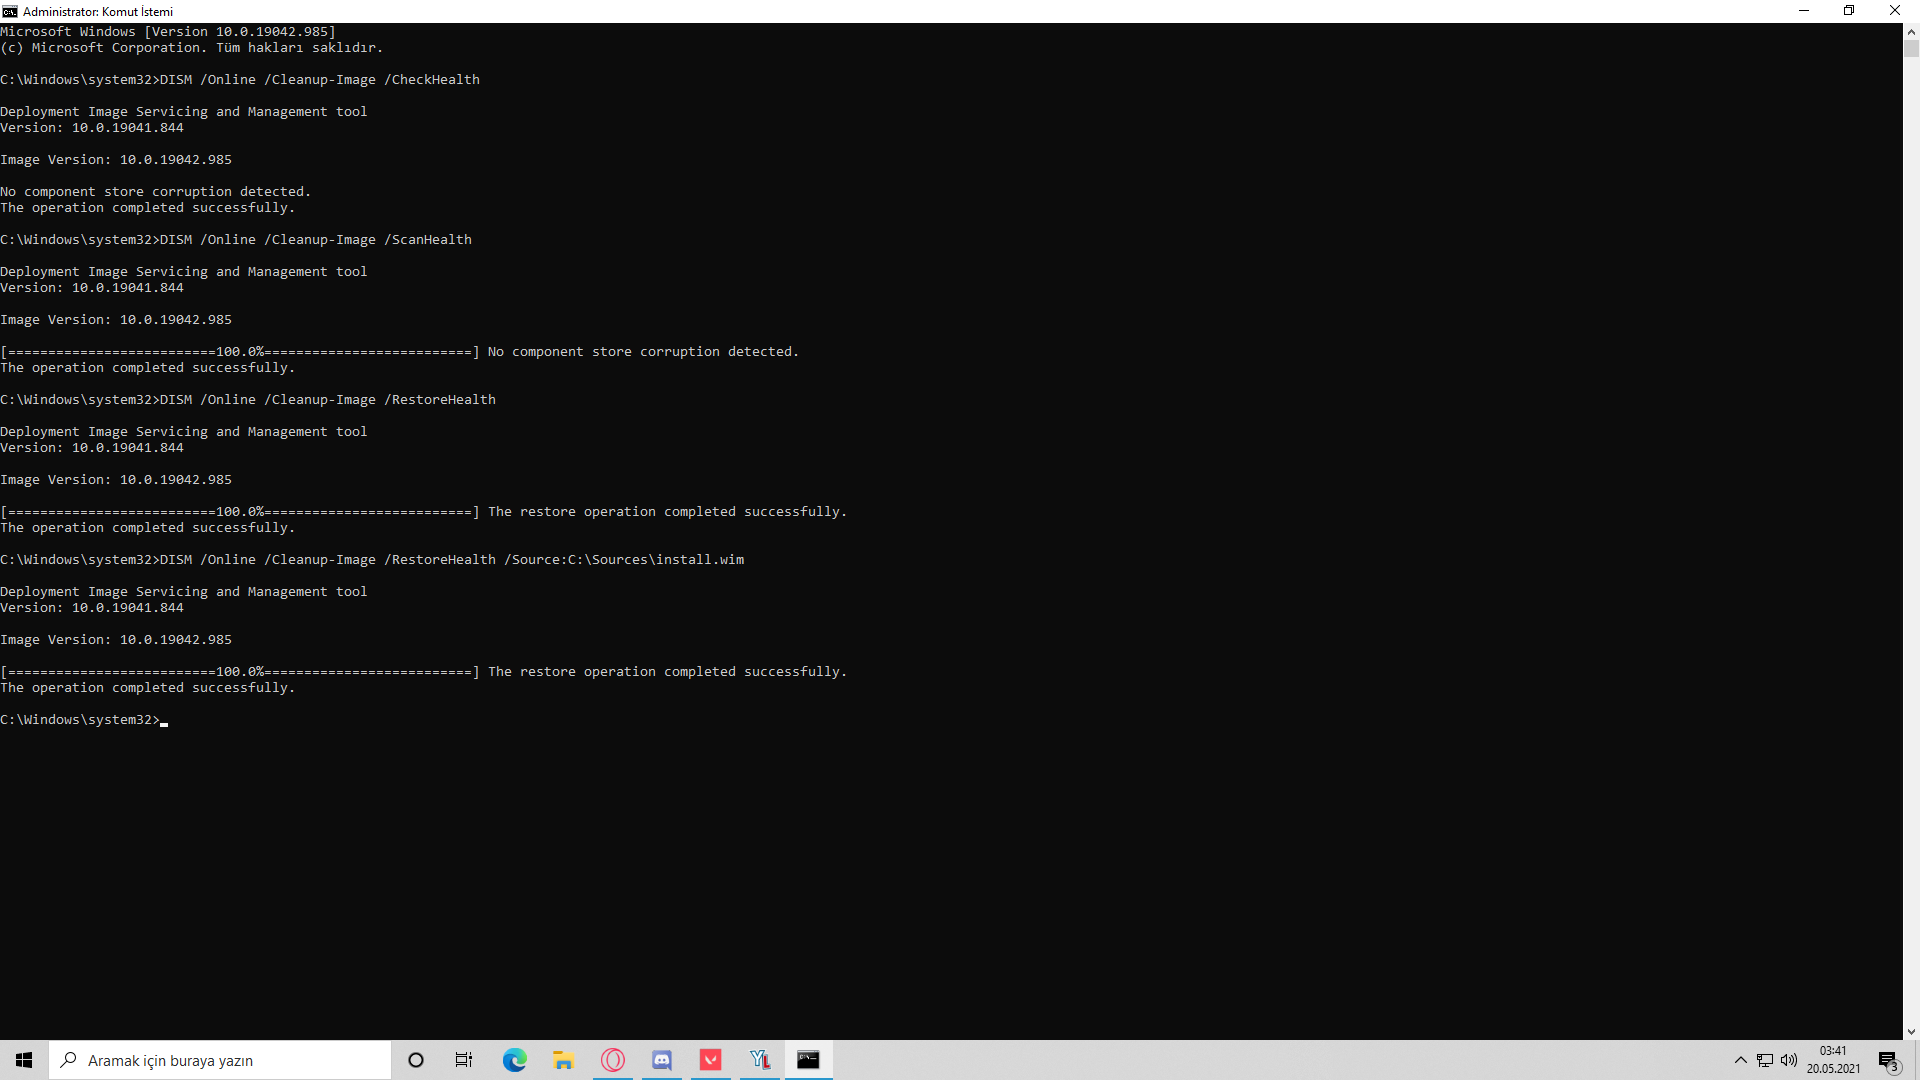
Task: Click scrollbar down arrow in console
Action: [1911, 1031]
